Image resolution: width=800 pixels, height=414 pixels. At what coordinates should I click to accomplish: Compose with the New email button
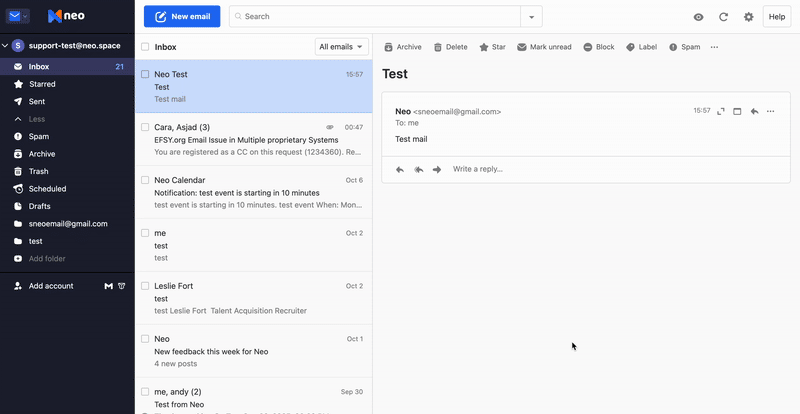[x=182, y=16]
